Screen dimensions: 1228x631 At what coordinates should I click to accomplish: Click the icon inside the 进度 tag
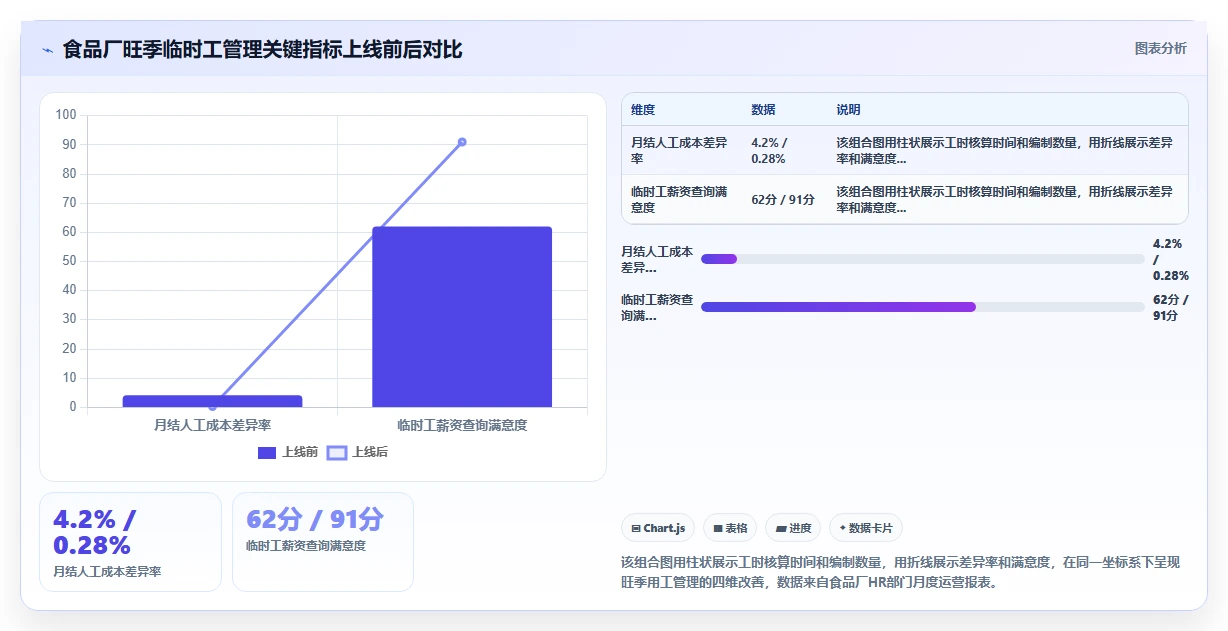781,528
